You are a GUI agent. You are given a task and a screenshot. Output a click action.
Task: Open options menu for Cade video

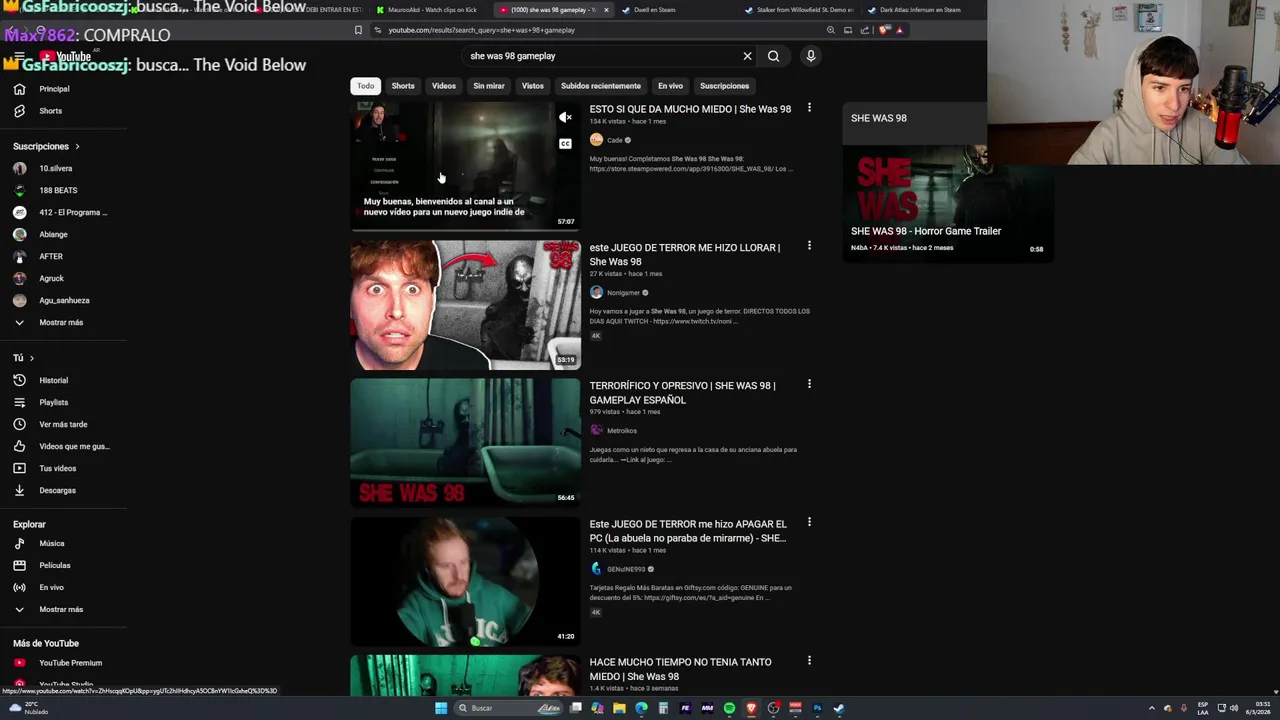coord(809,108)
